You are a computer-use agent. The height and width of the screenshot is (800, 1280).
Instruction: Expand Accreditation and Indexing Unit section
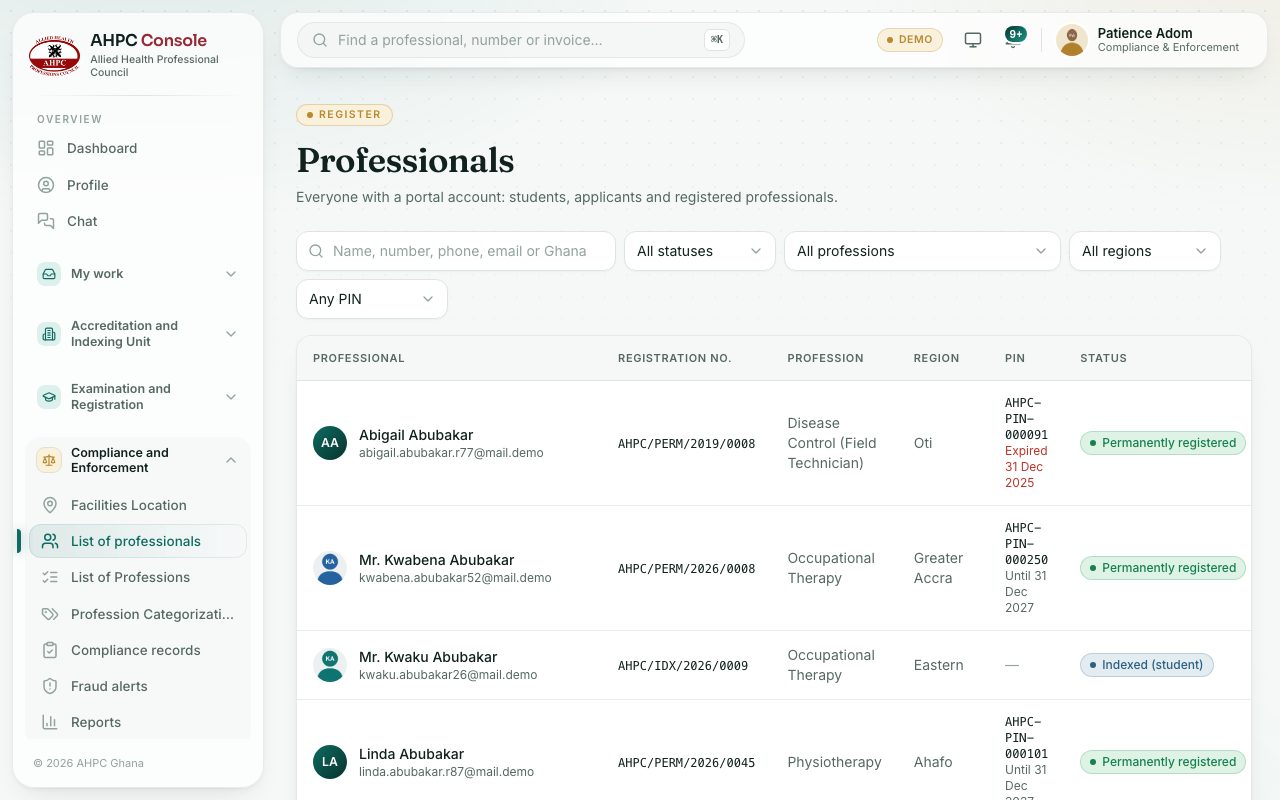coord(138,334)
